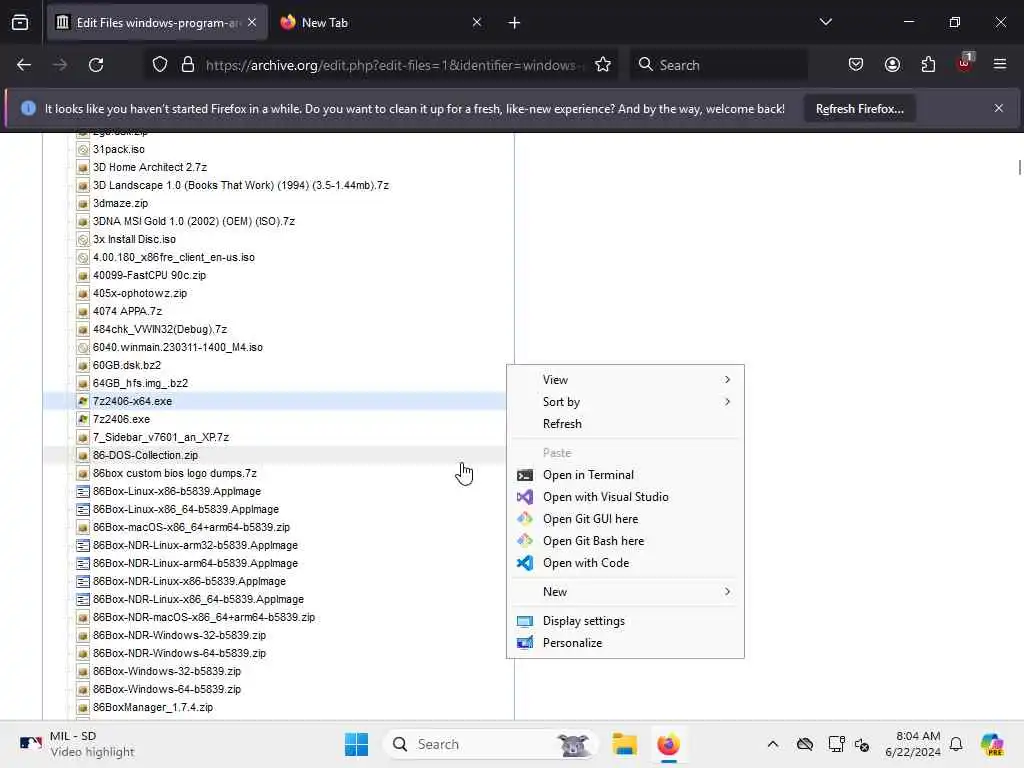The height and width of the screenshot is (768, 1024).
Task: Select file 3D Home Architect 2.7z
Action: tap(150, 167)
